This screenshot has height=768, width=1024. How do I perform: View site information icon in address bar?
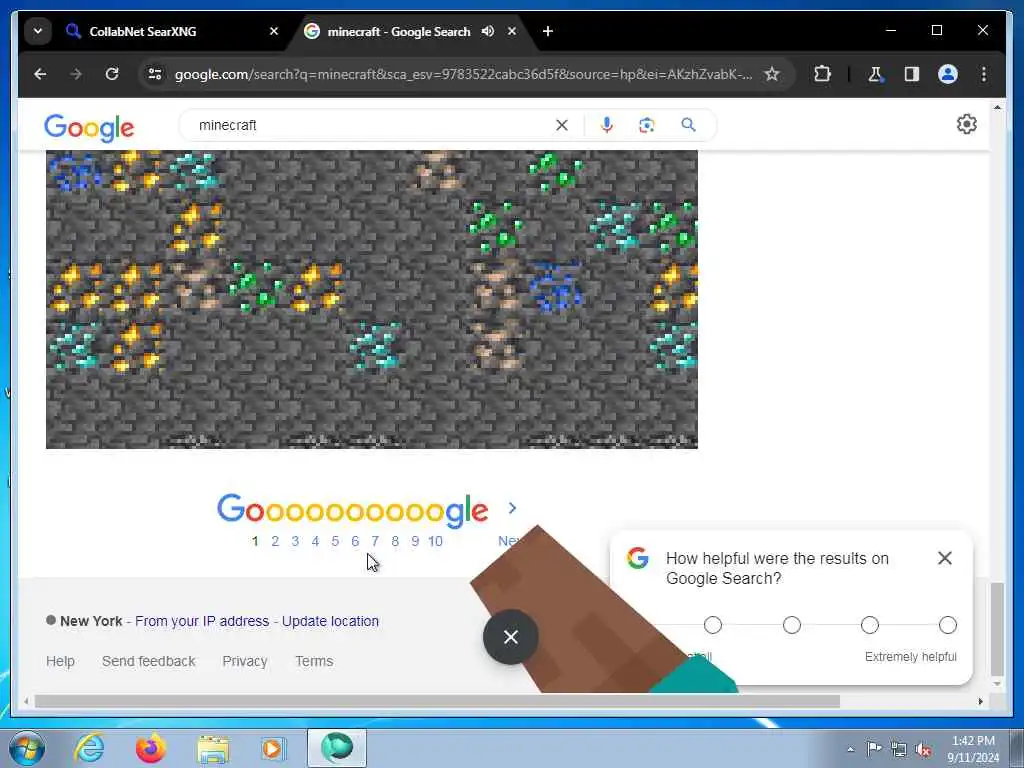click(155, 74)
